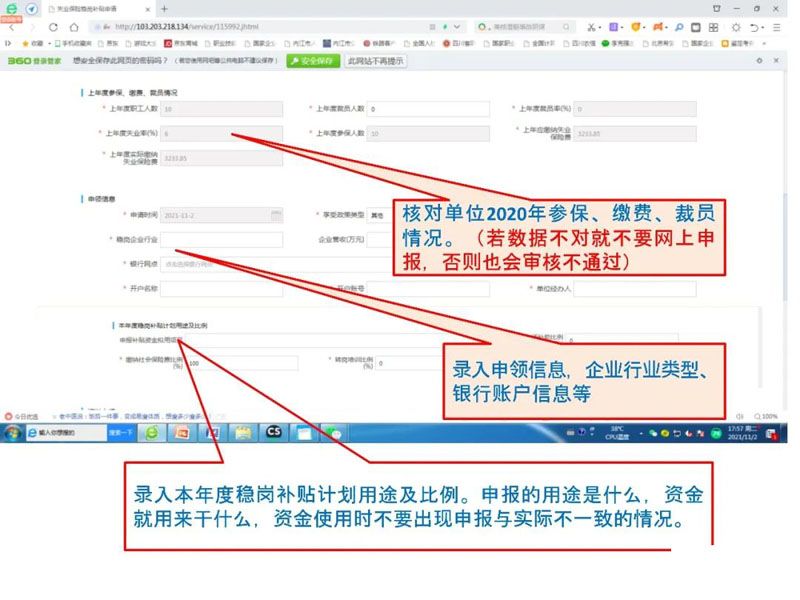
Task: Click the green 安全保存 button
Action: 313,61
